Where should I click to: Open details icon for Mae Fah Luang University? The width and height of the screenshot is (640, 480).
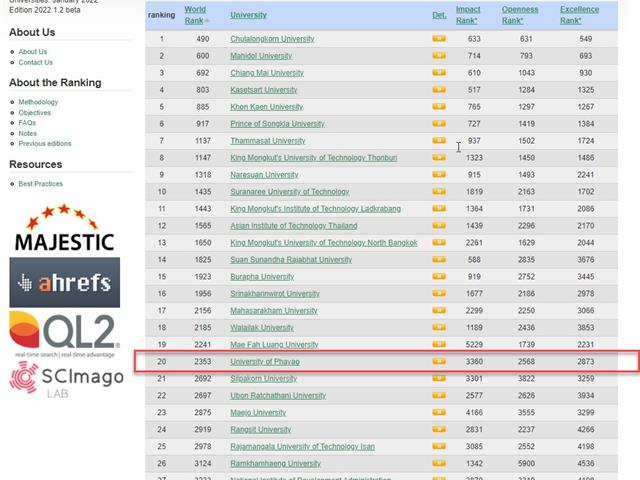[439, 344]
